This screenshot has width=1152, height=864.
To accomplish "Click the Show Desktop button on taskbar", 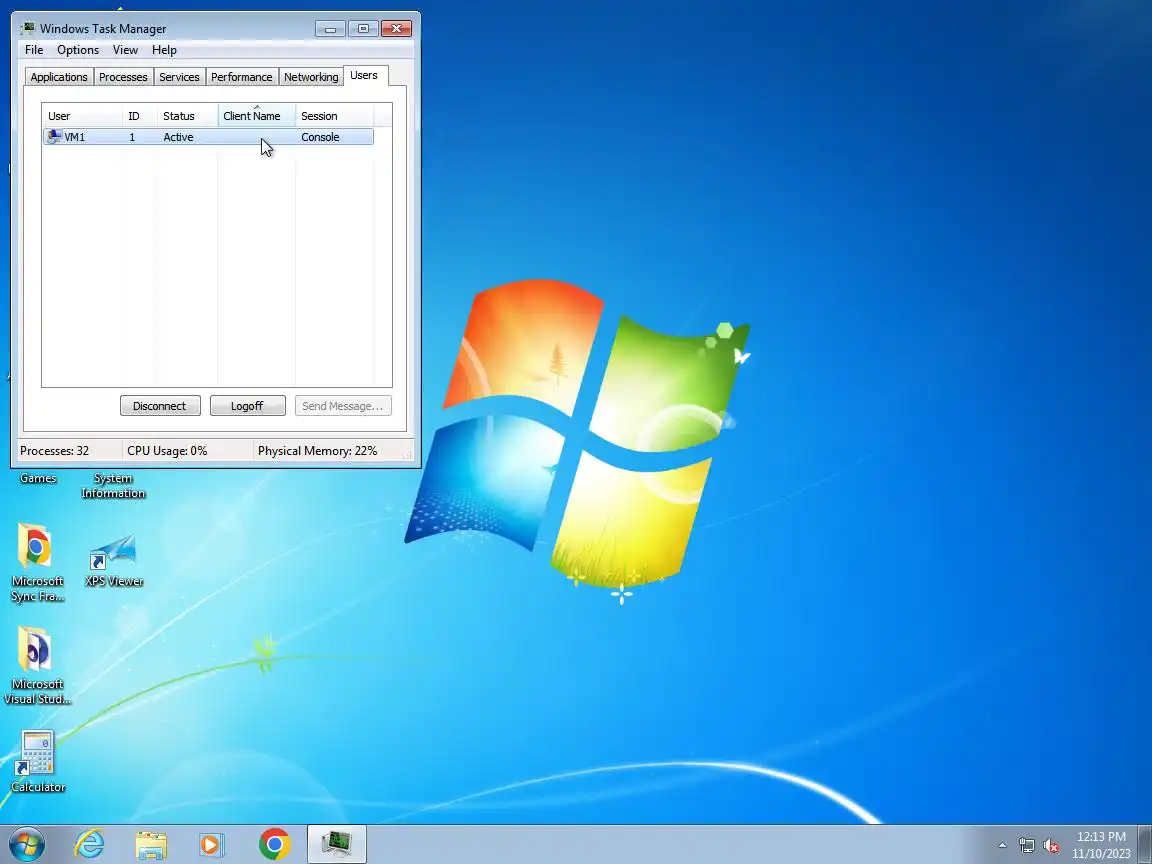I will 1145,844.
